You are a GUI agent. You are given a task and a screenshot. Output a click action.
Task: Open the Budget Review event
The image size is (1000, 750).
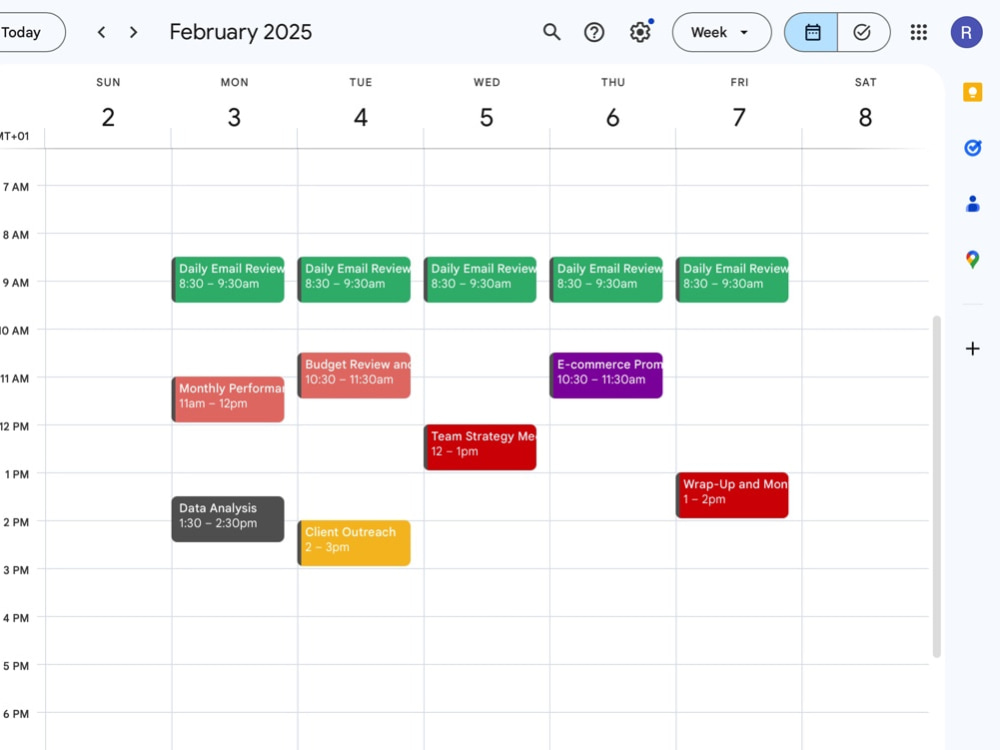[x=354, y=376]
